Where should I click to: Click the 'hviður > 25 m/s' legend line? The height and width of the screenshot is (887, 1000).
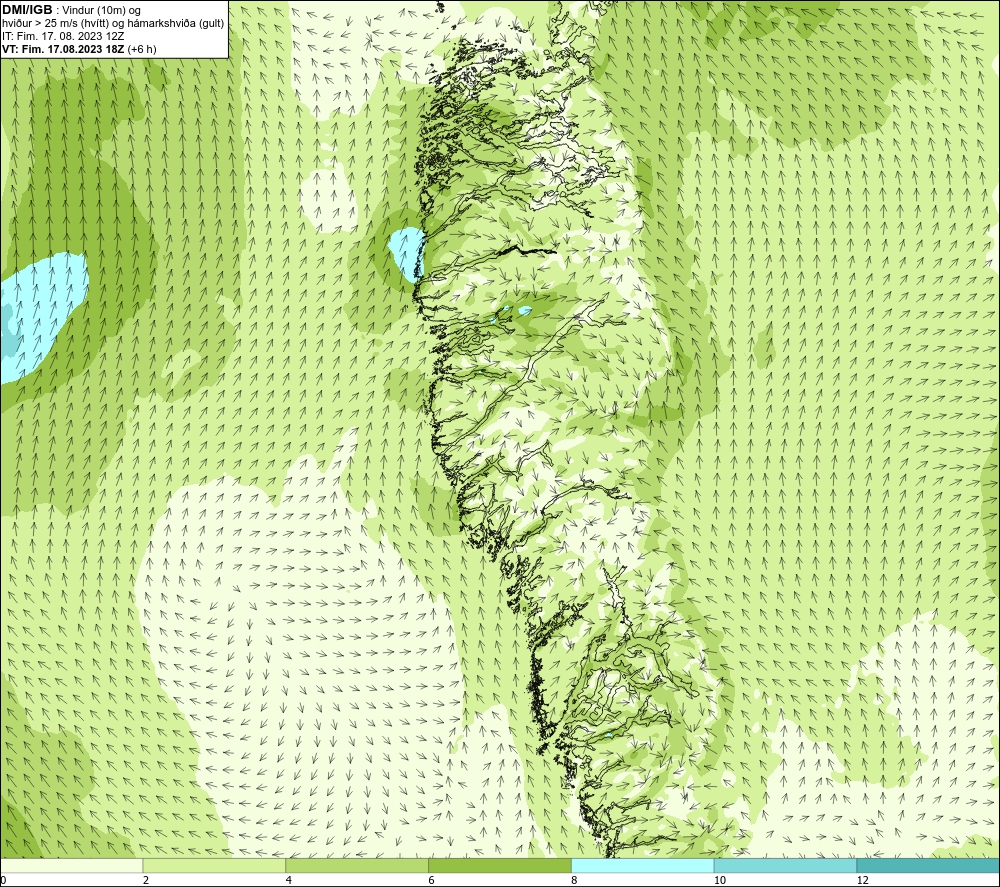[113, 23]
